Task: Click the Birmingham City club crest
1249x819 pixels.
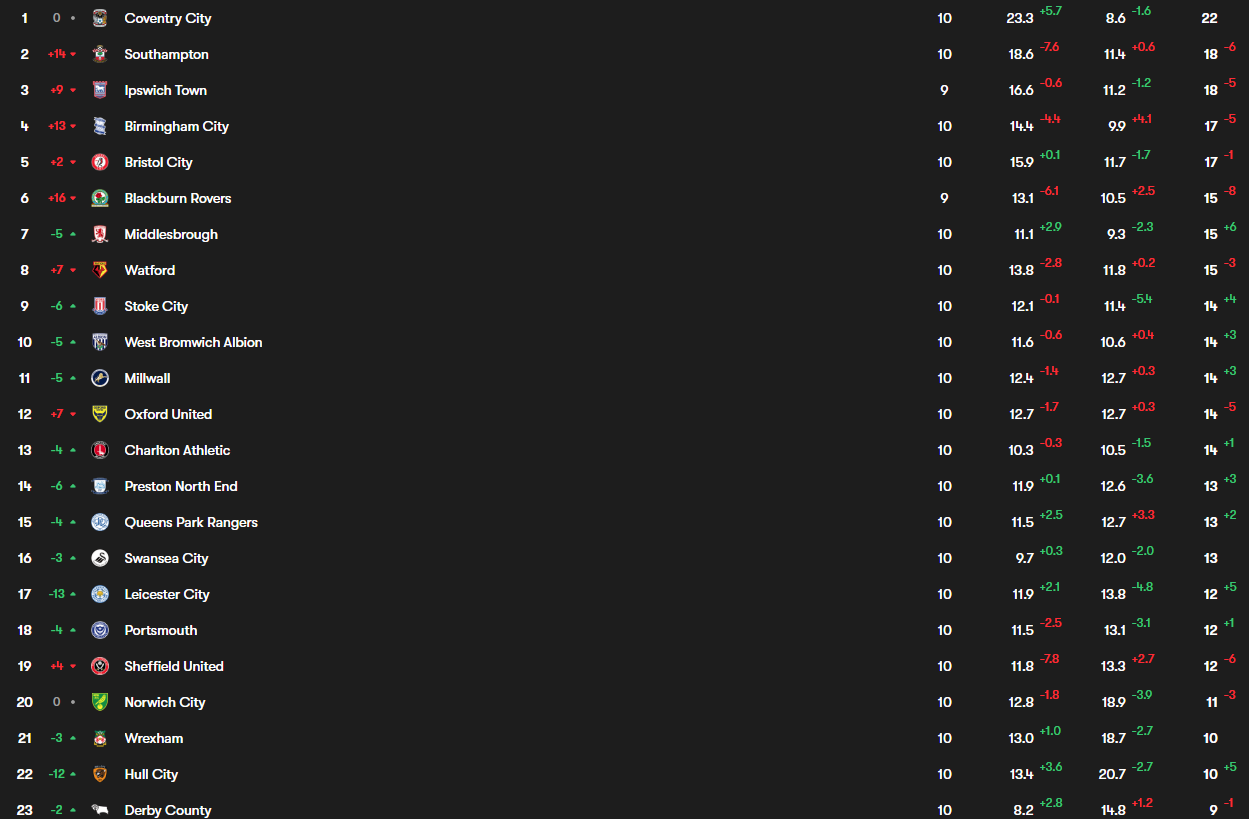Action: click(x=99, y=126)
